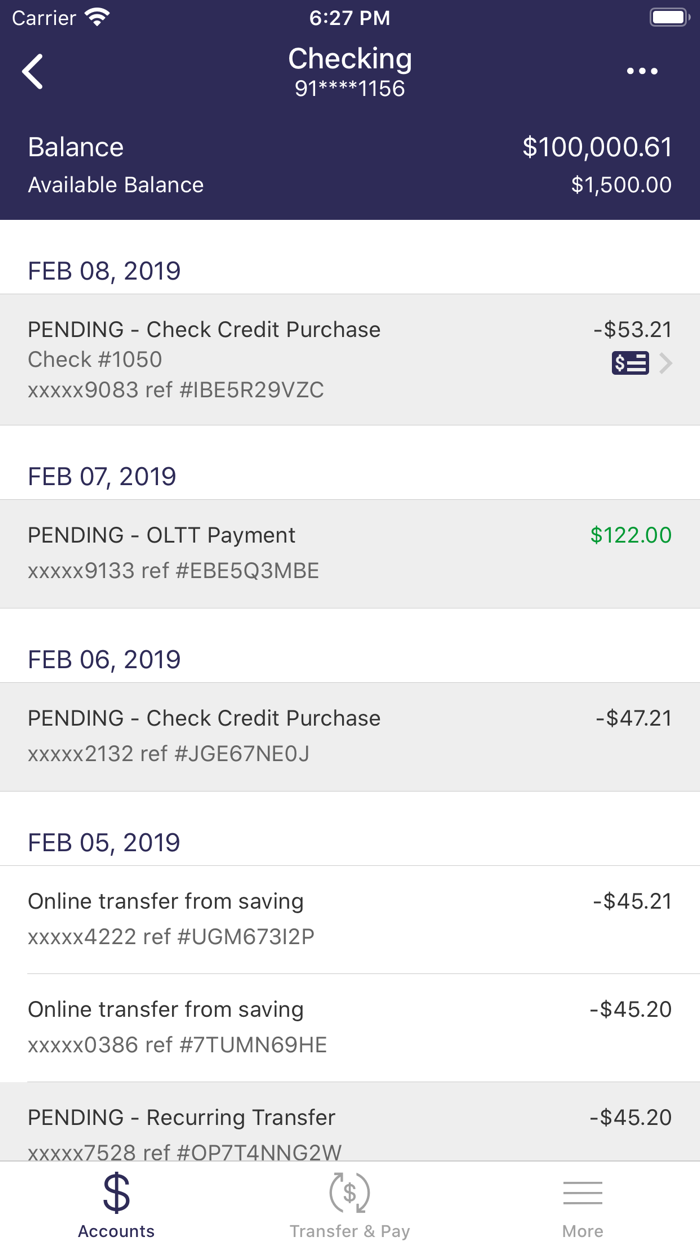Open the FEB 08 pending transaction chevron

pyautogui.click(x=667, y=363)
